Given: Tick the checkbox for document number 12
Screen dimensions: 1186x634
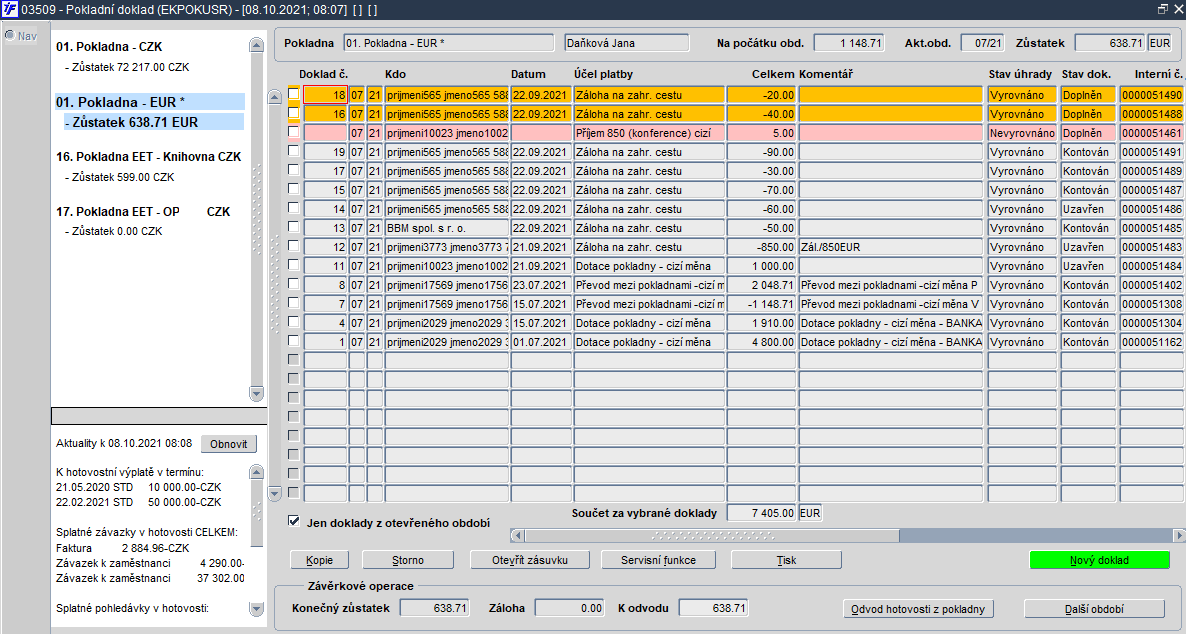Looking at the screenshot, I should (x=293, y=246).
